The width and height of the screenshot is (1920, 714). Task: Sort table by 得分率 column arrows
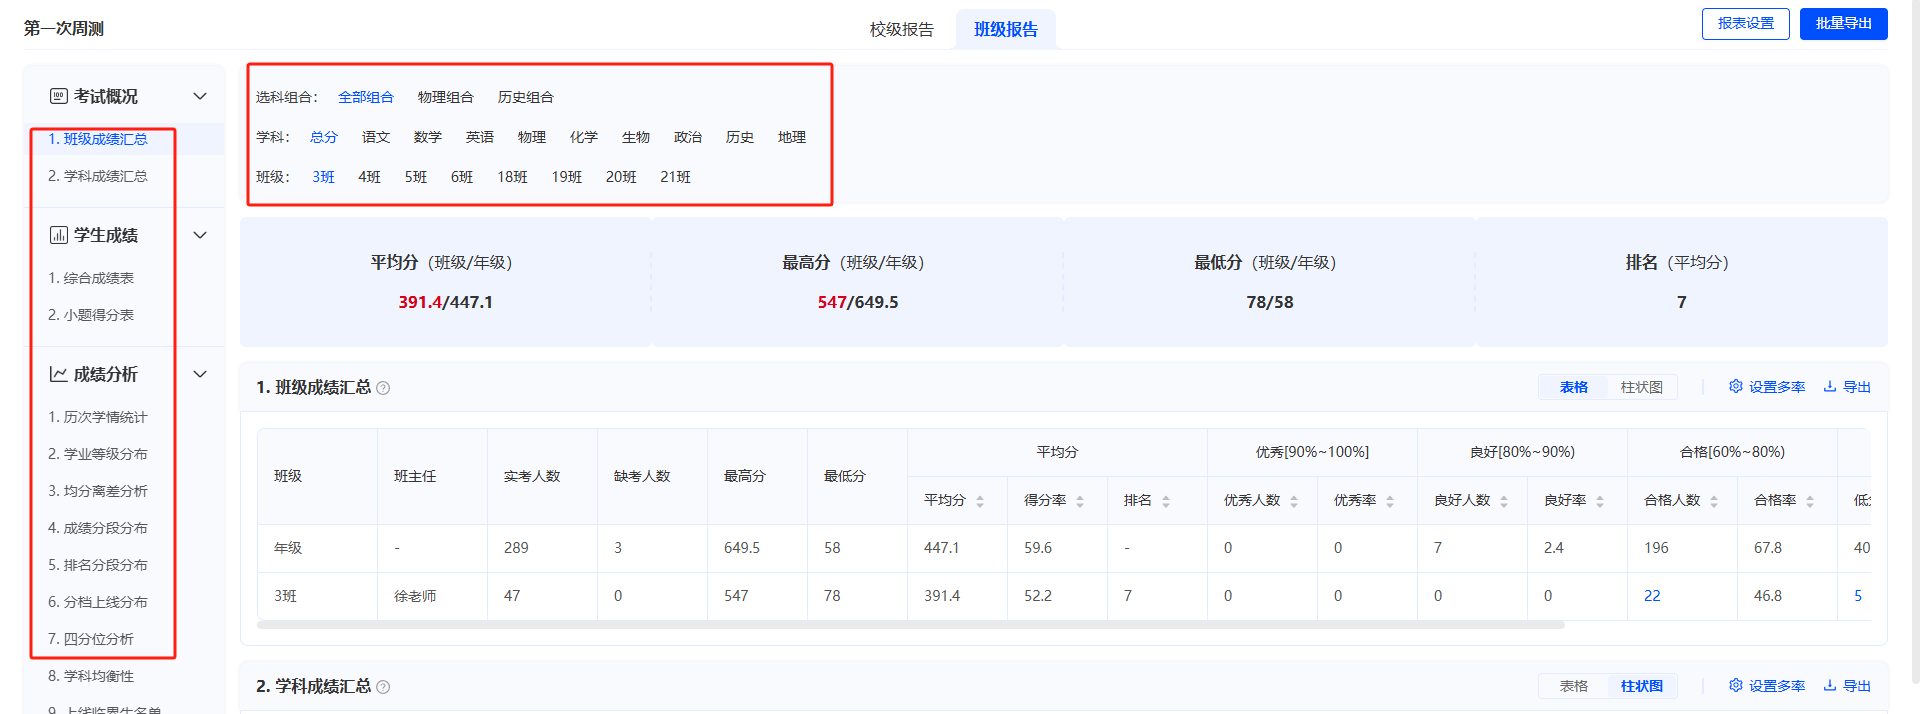[1080, 501]
